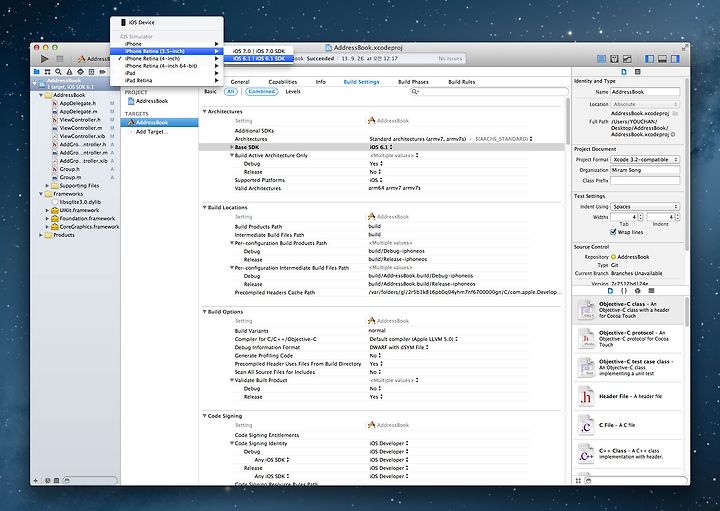Screen dimensions: 720x511
Task: Collapse the Build Options section
Action: (205, 312)
